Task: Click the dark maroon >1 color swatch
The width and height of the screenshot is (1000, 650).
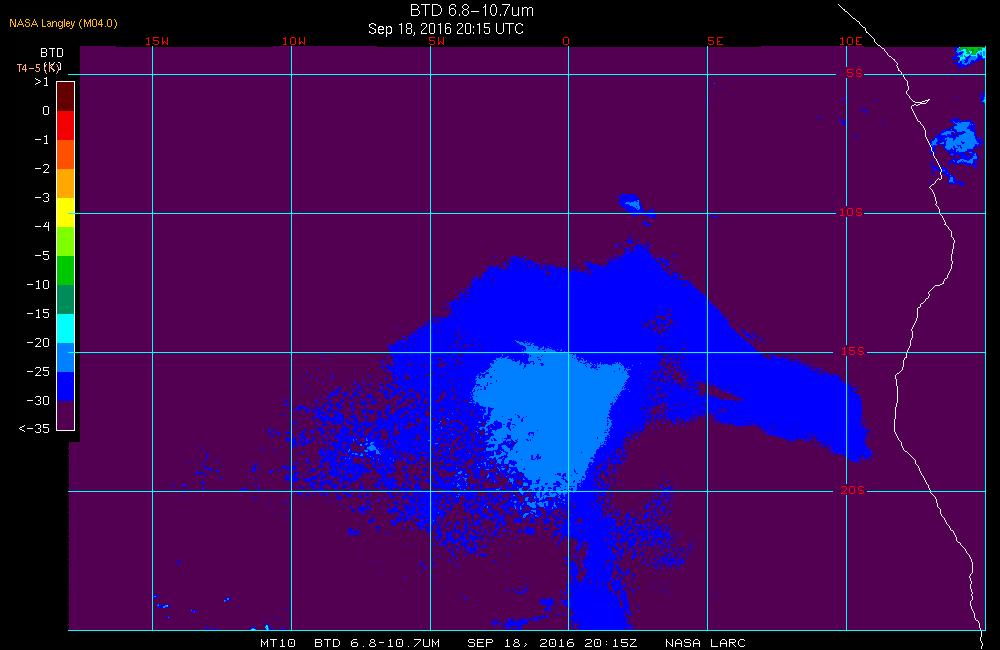Action: [x=66, y=97]
